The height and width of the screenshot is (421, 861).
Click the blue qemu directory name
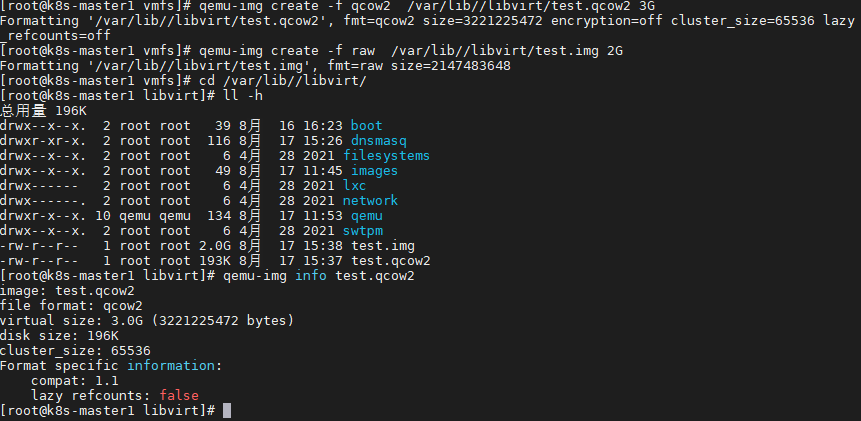(367, 216)
